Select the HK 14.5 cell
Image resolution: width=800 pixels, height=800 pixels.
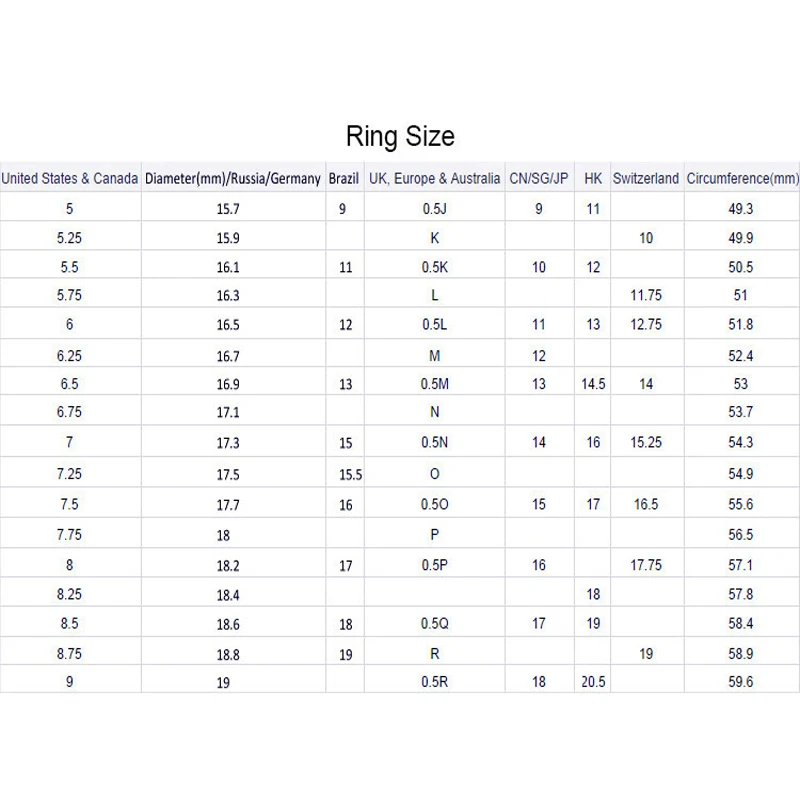593,384
